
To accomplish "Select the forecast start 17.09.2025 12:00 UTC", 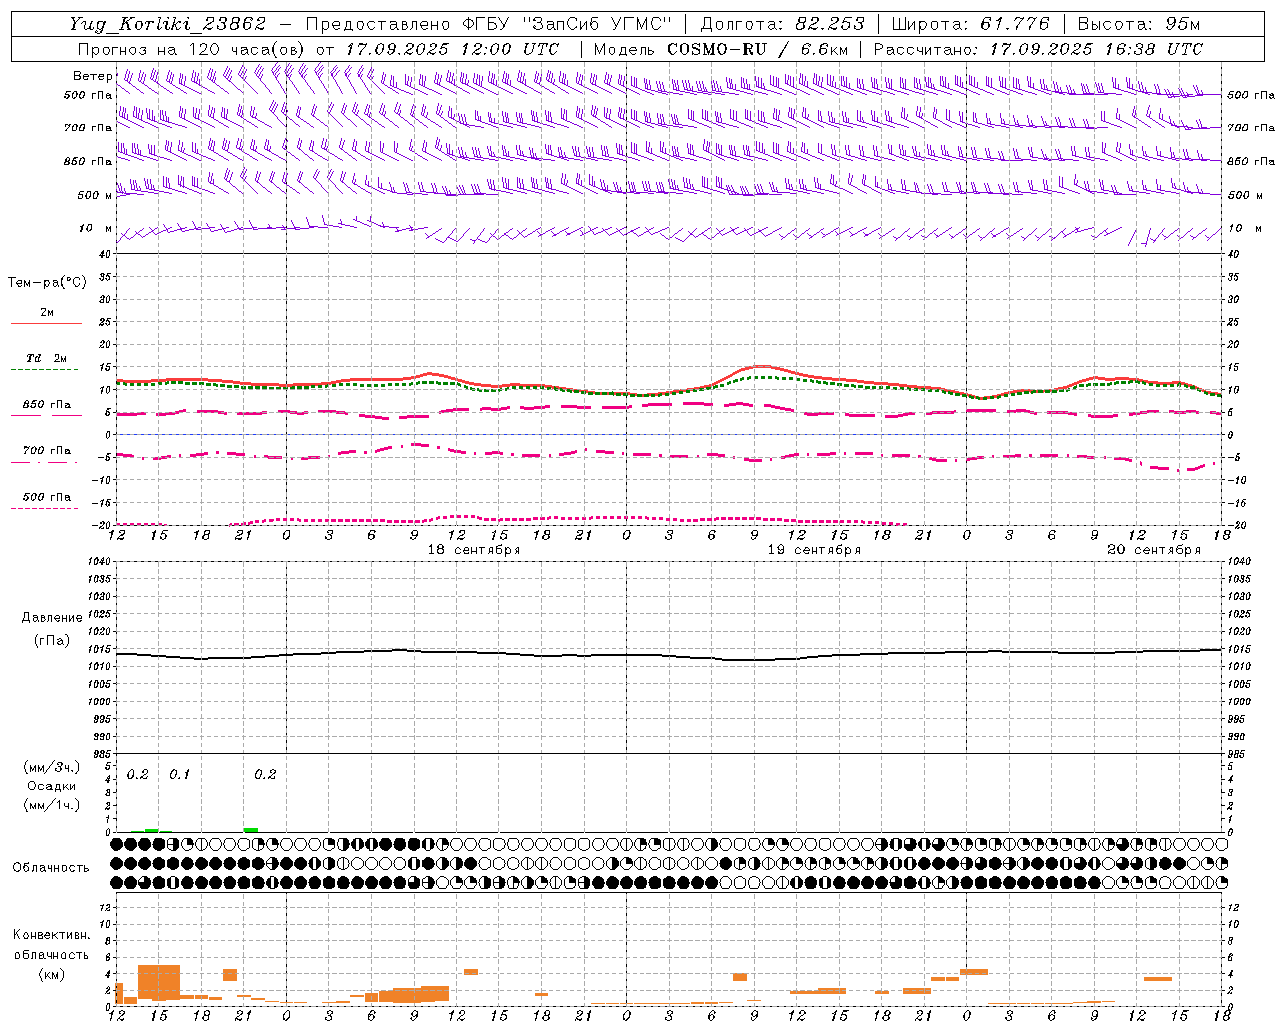I will tap(452, 49).
